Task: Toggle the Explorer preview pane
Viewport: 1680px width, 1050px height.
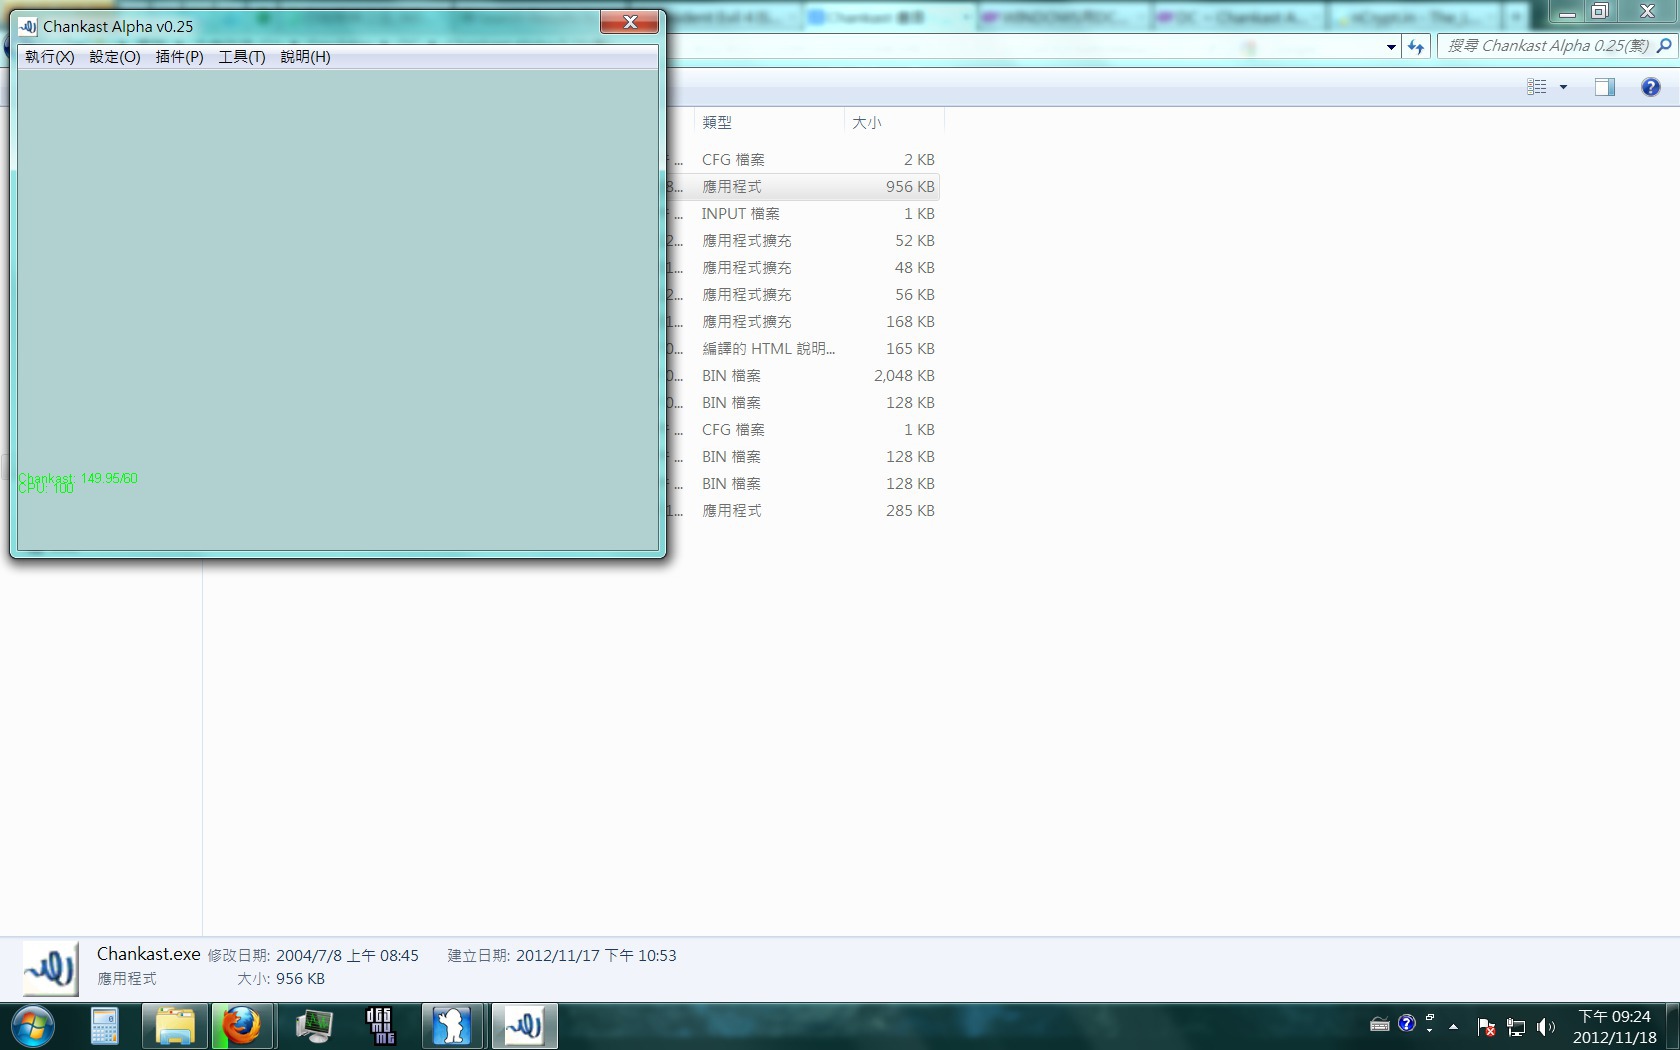Action: pos(1604,87)
